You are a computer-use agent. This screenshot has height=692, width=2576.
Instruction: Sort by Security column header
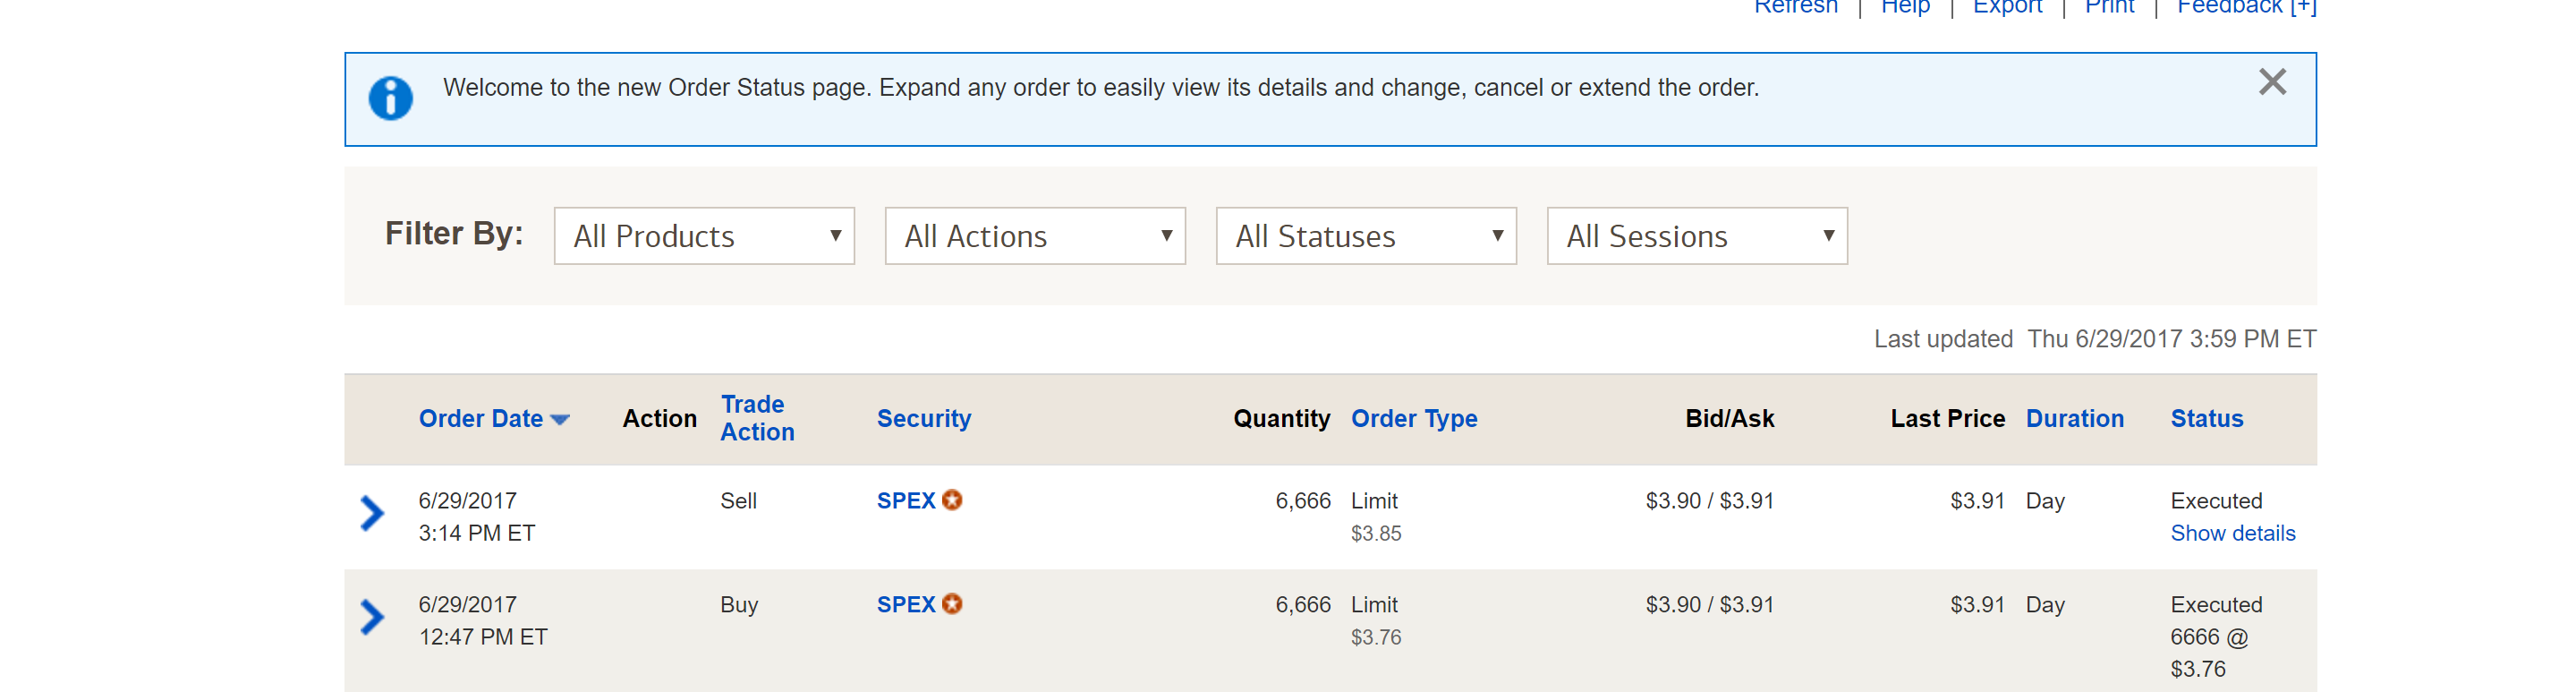click(x=923, y=418)
